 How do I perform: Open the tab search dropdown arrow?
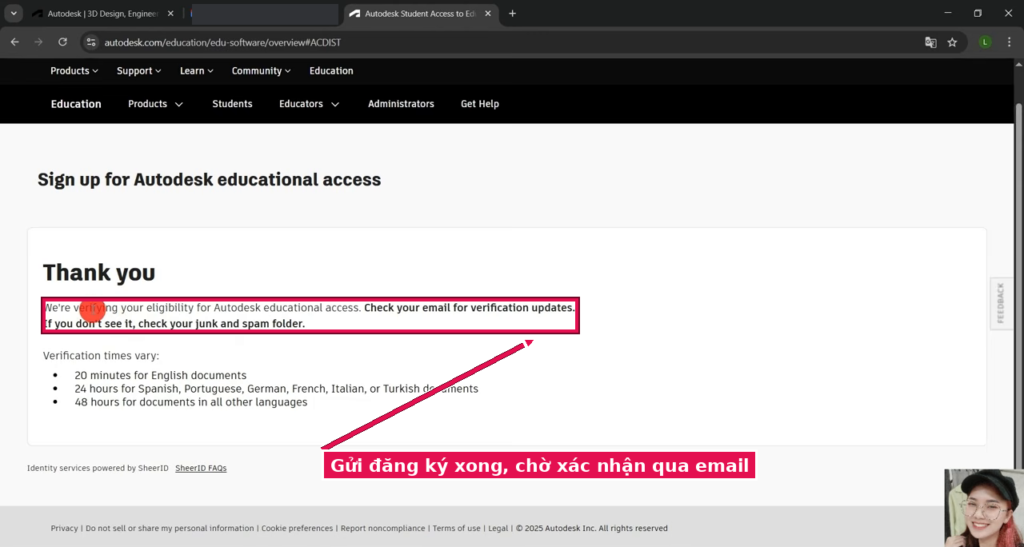13,13
